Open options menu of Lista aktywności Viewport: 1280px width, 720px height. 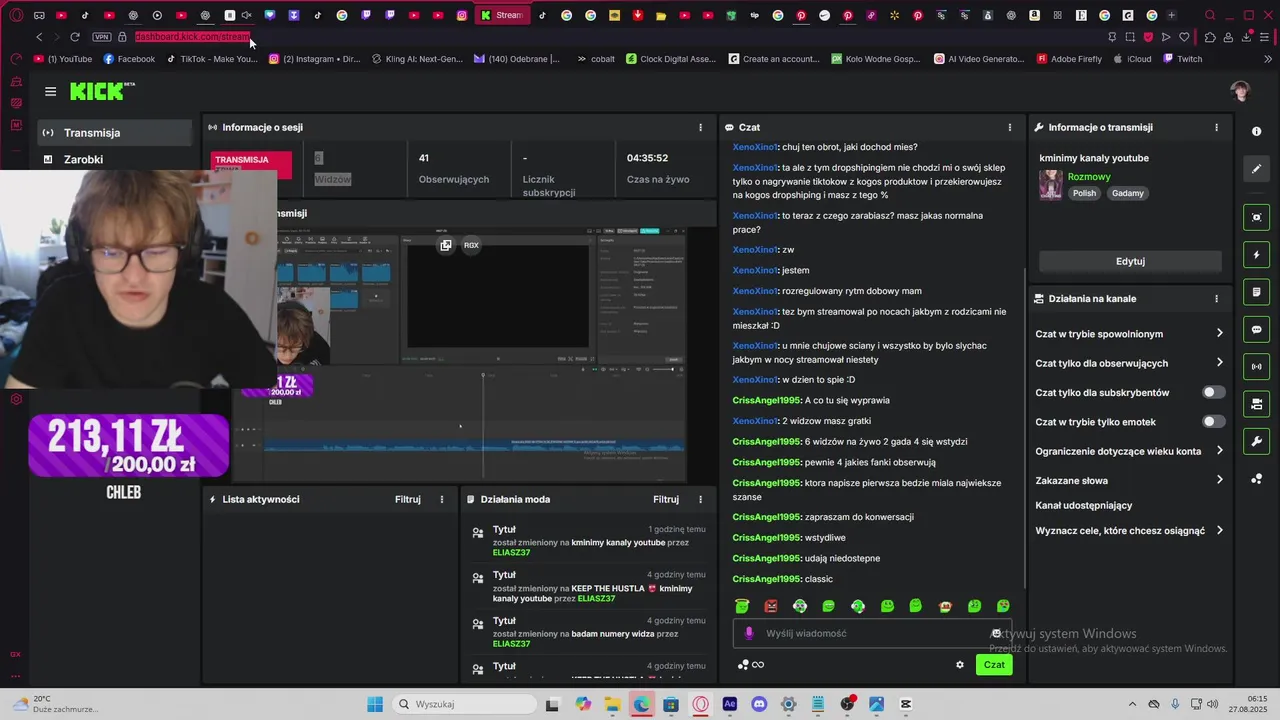(442, 499)
